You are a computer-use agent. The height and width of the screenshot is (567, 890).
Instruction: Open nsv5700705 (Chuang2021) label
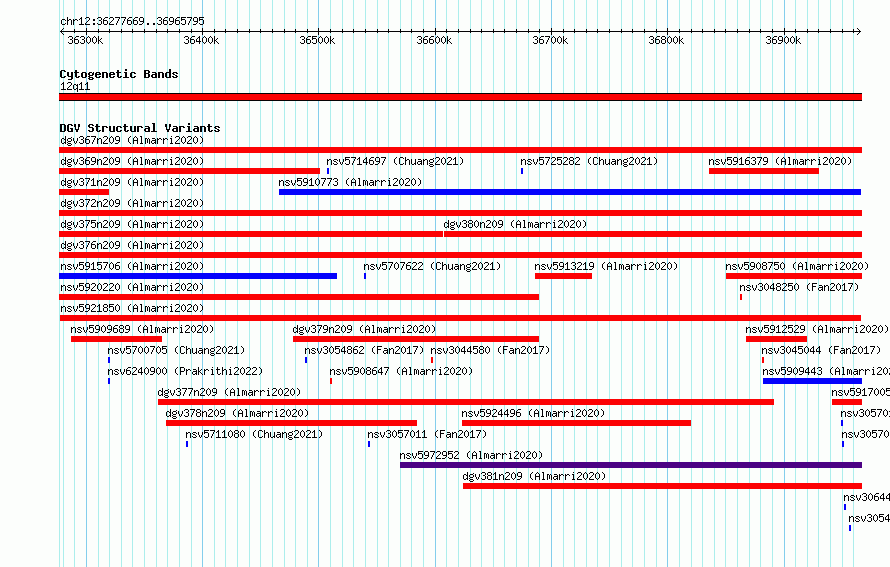[176, 350]
